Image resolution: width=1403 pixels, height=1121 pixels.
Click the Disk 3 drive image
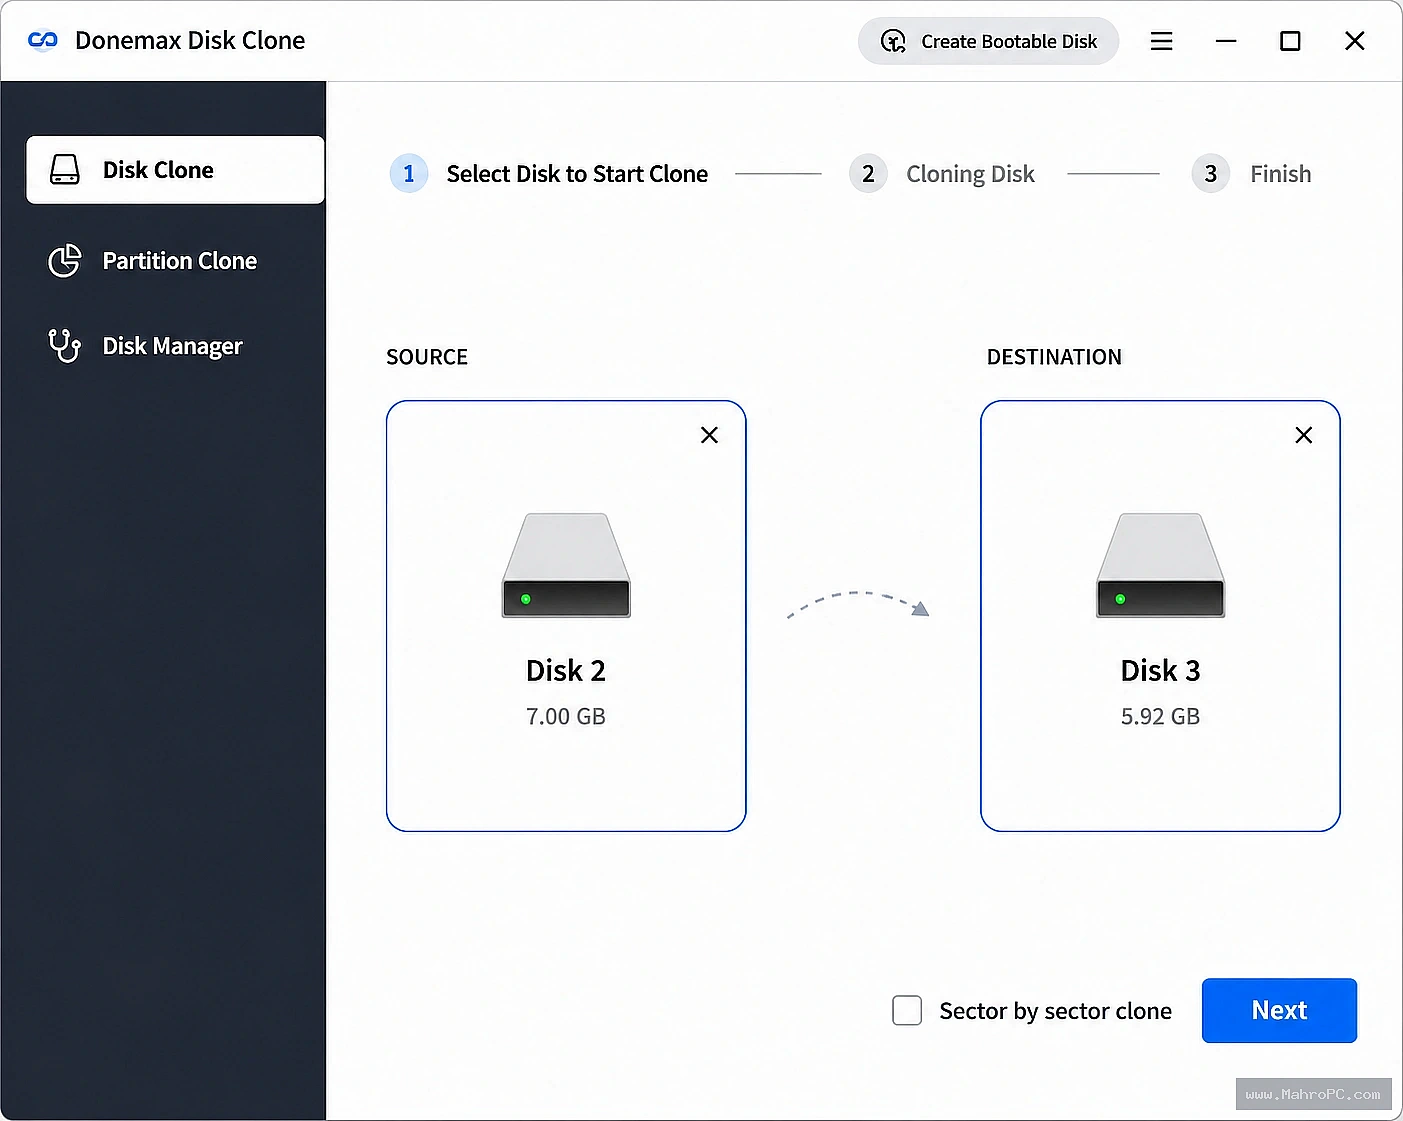[x=1160, y=566]
